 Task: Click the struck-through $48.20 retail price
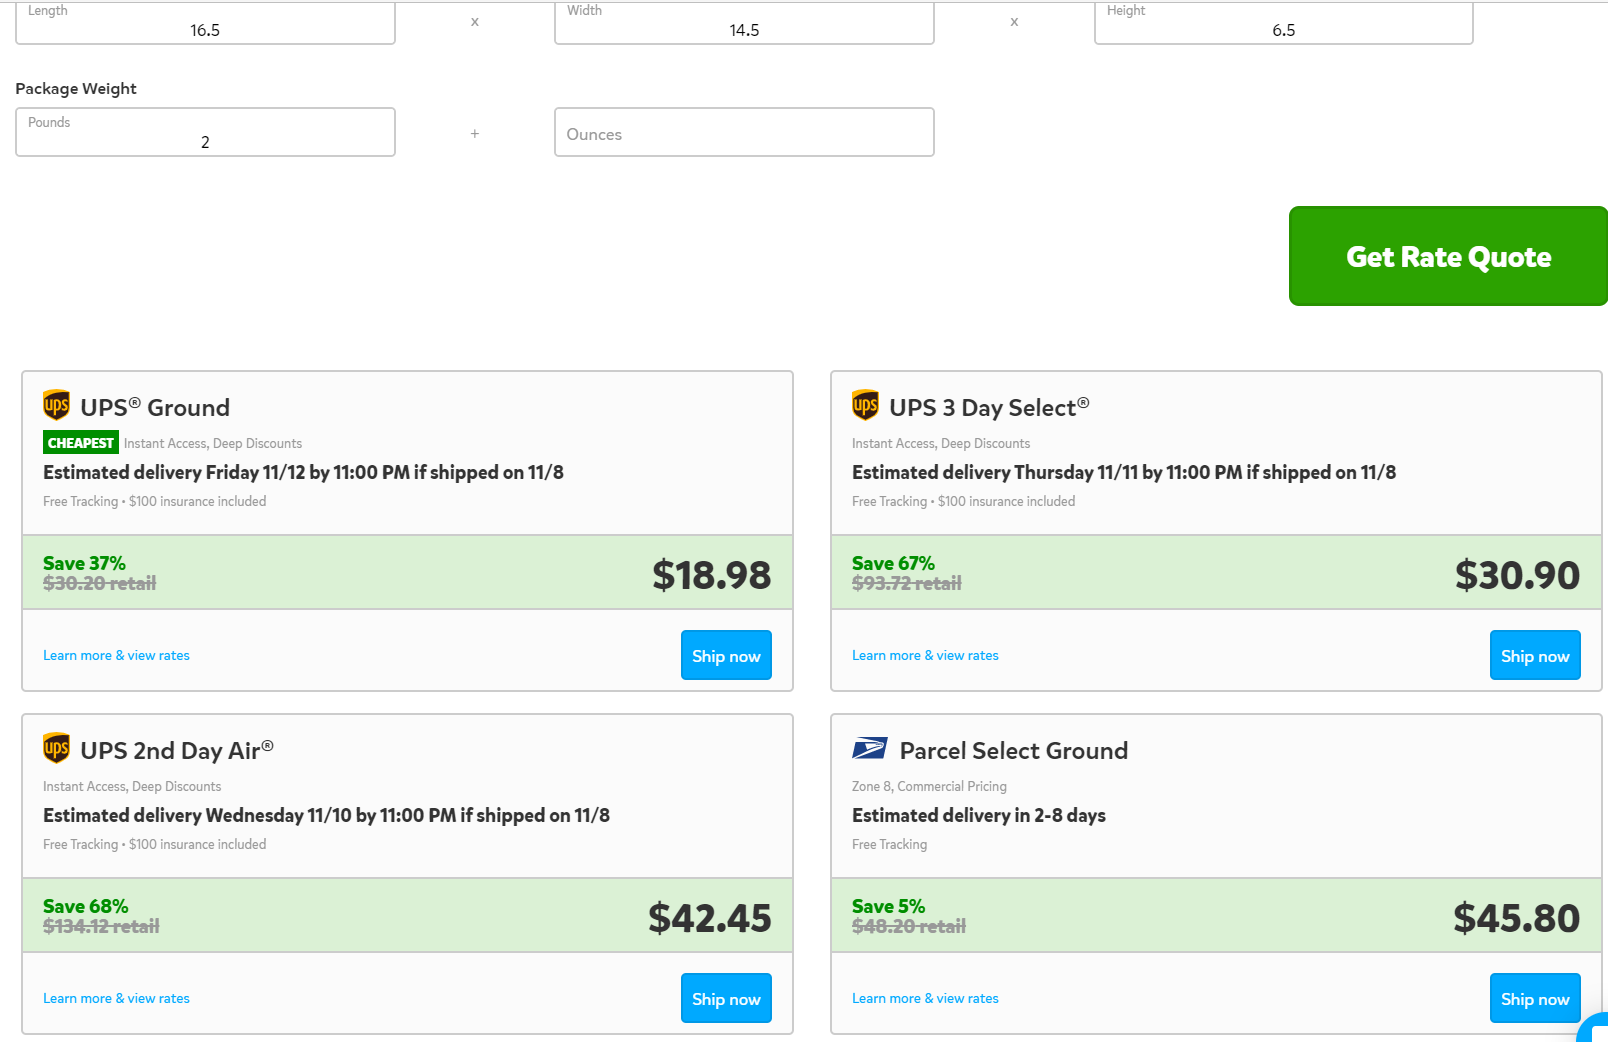tap(908, 926)
